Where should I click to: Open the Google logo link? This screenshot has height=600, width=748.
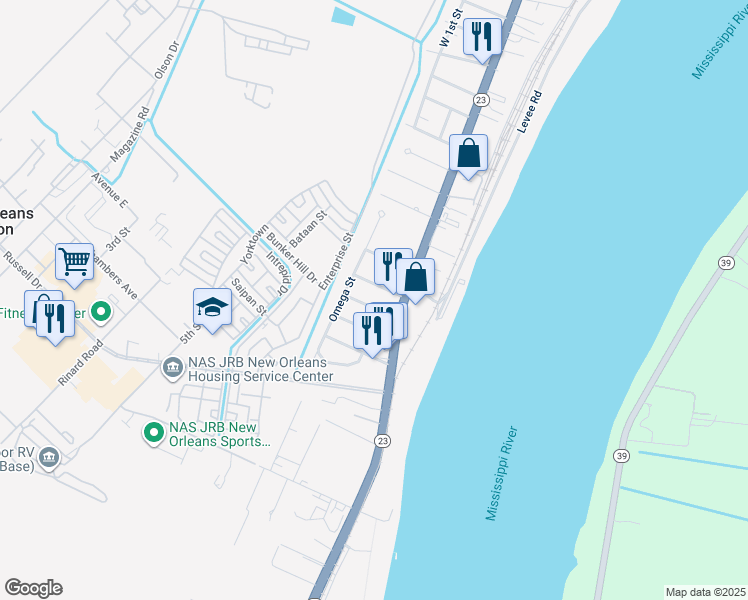[33, 588]
